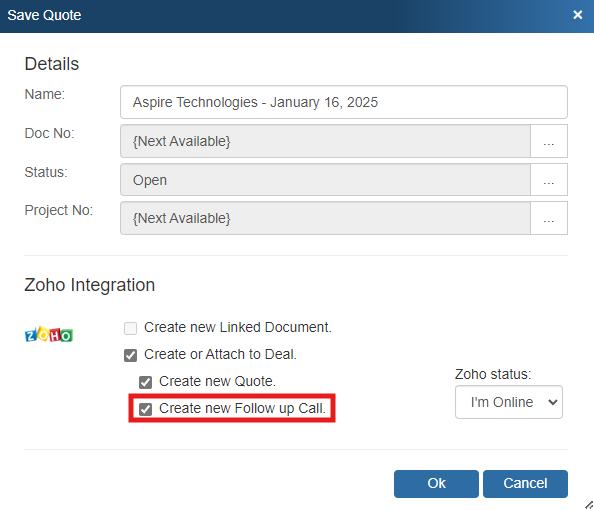594x510 pixels.
Task: Open the Doc No ellipsis browse button
Action: pyautogui.click(x=549, y=141)
